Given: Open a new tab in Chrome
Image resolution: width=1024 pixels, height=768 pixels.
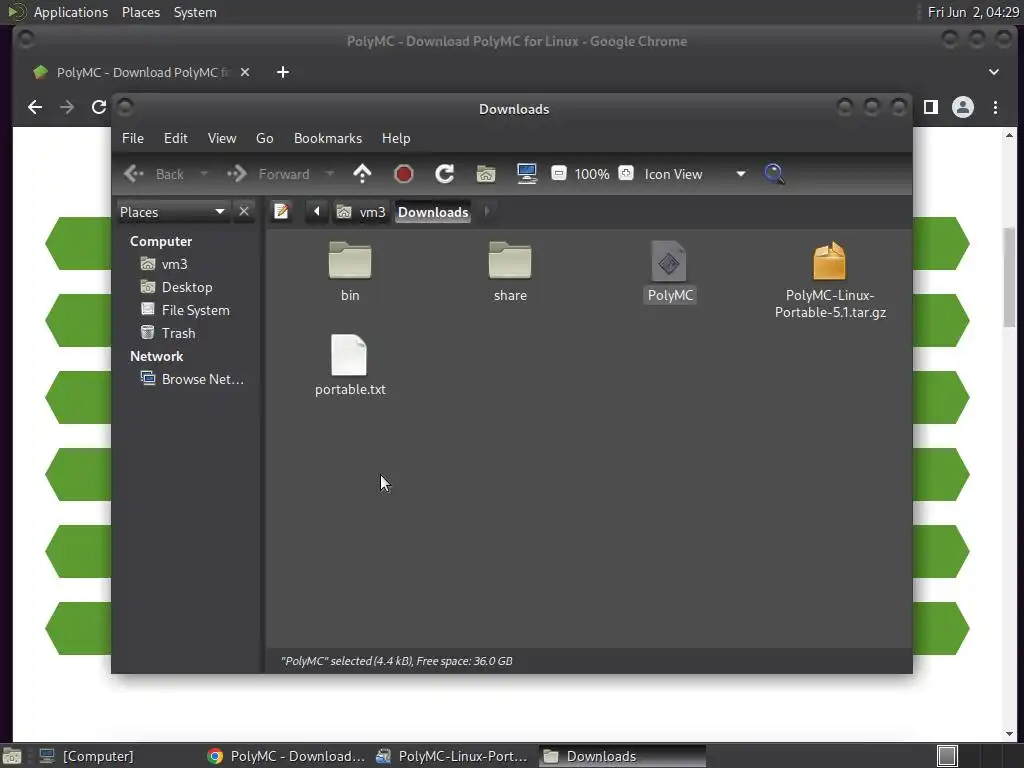Looking at the screenshot, I should [283, 72].
